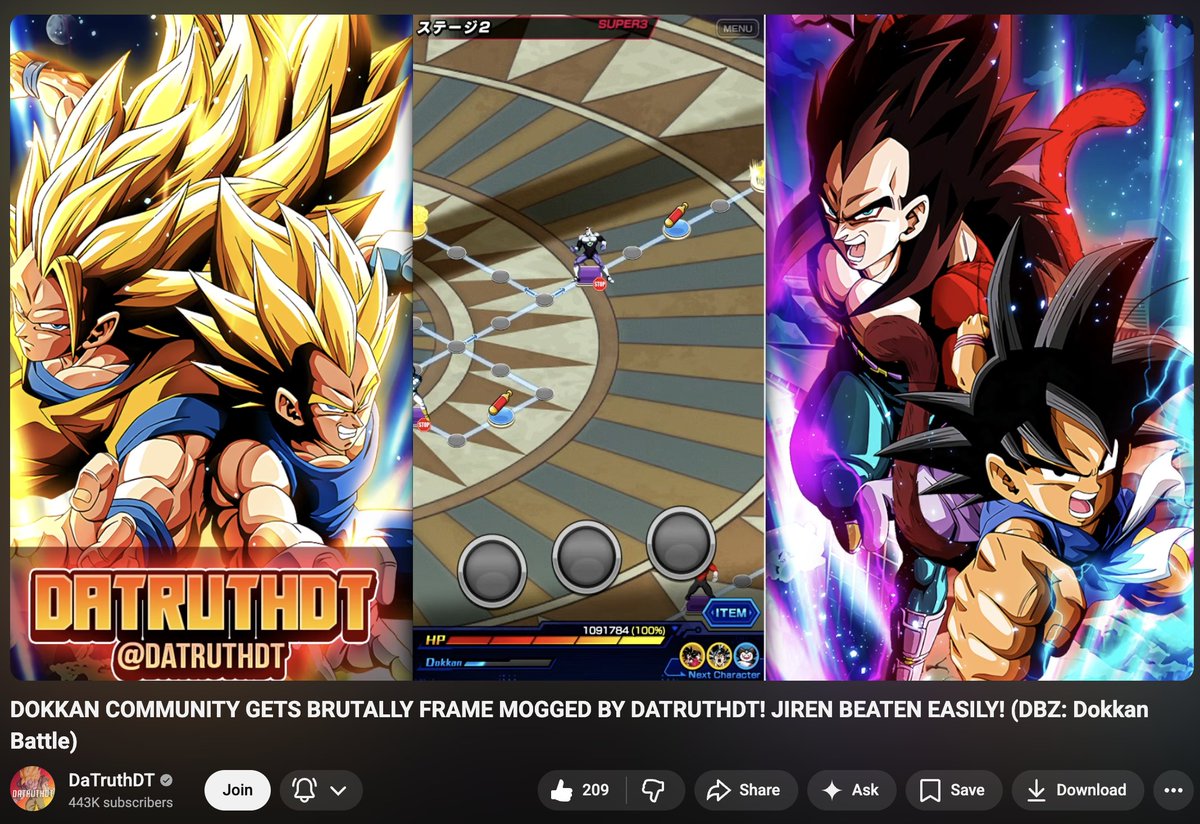Click the 443K subscribers text
The image size is (1200, 824).
pos(120,802)
